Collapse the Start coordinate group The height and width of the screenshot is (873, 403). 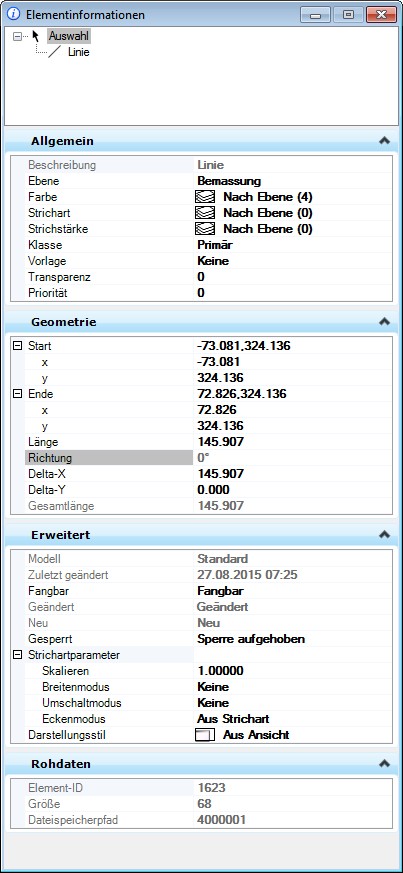(x=17, y=346)
